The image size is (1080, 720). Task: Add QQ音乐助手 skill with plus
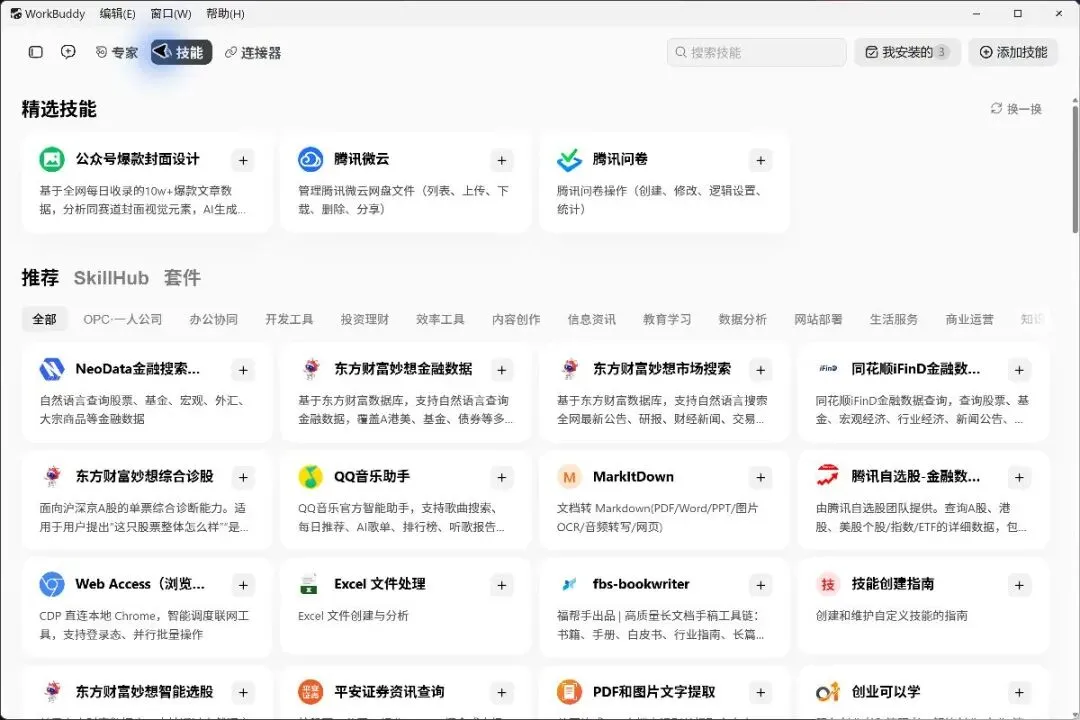click(x=501, y=477)
